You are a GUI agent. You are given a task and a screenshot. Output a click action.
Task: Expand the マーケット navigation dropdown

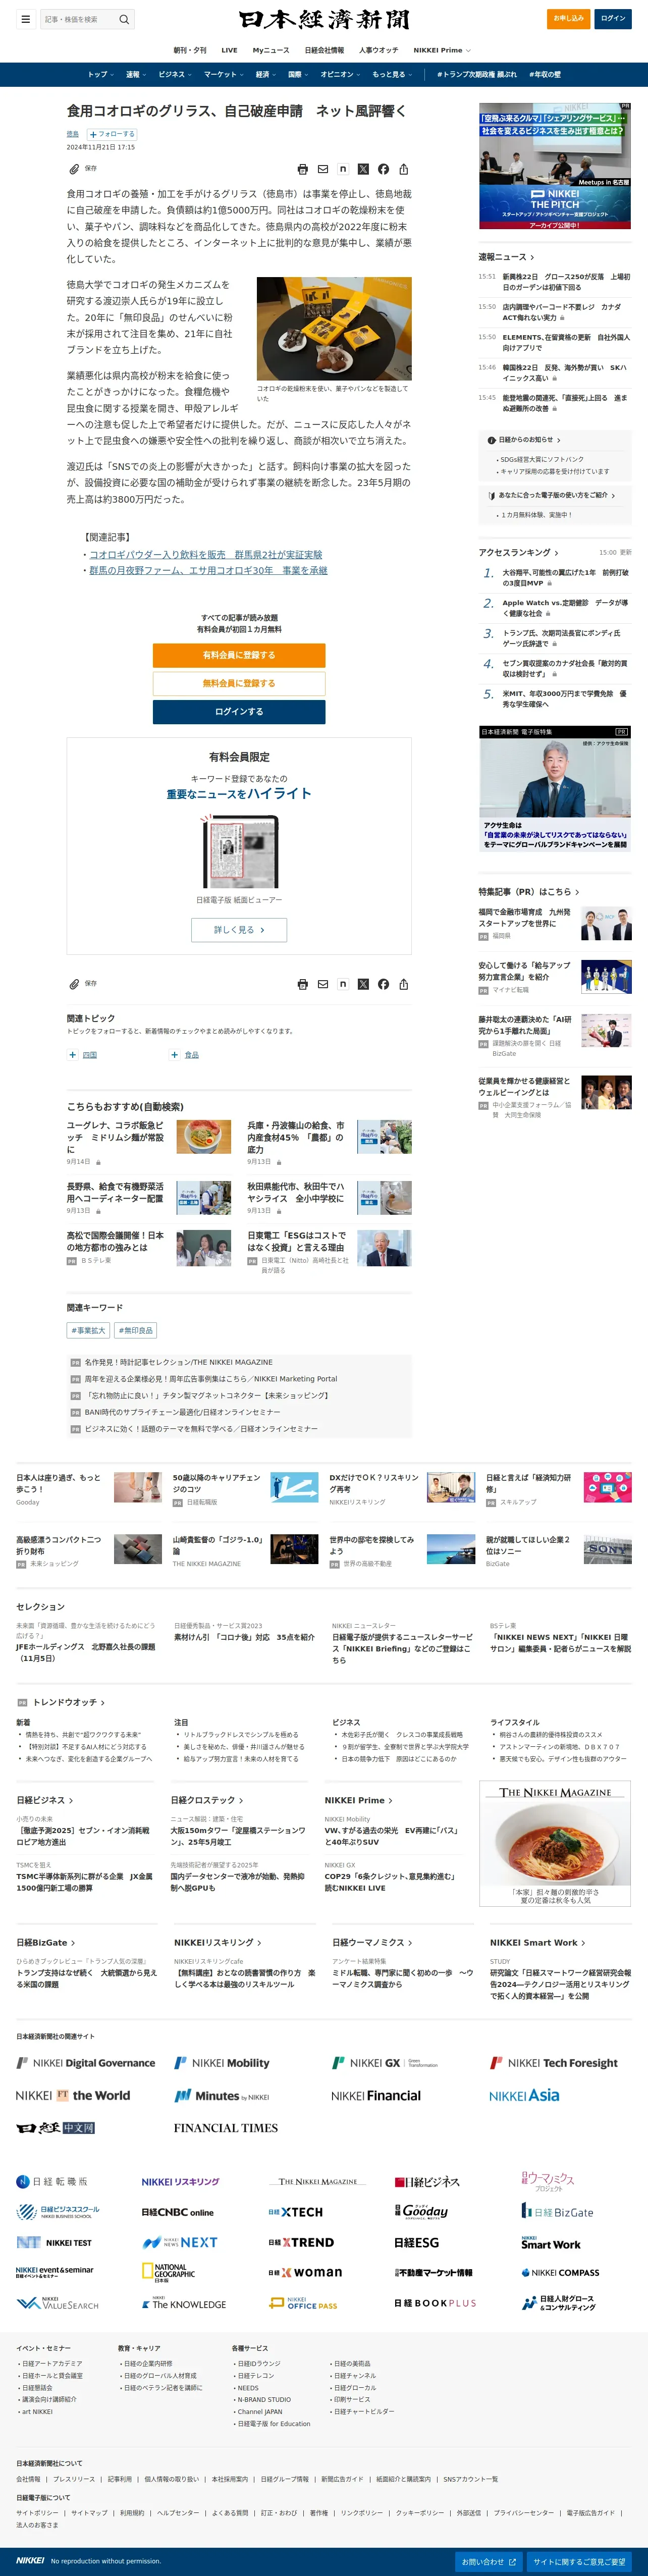(x=224, y=74)
